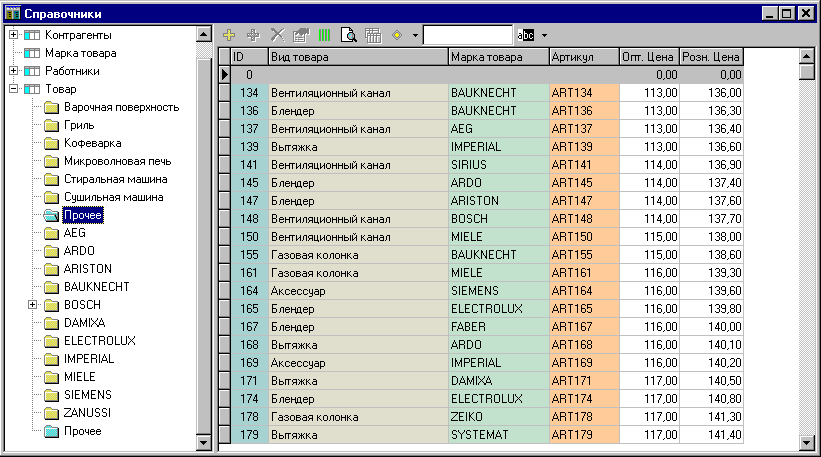
Task: Open the Варочная поверхность folder
Action: click(x=121, y=107)
